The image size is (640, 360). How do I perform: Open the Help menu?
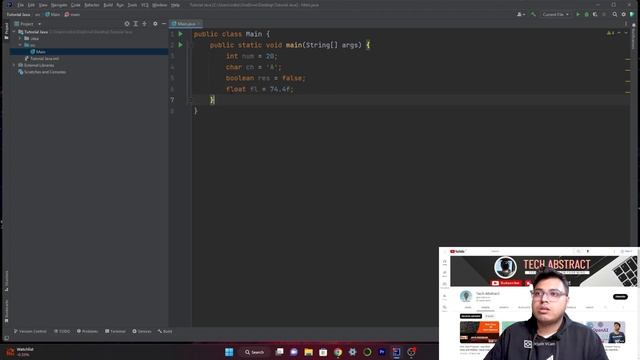point(176,5)
